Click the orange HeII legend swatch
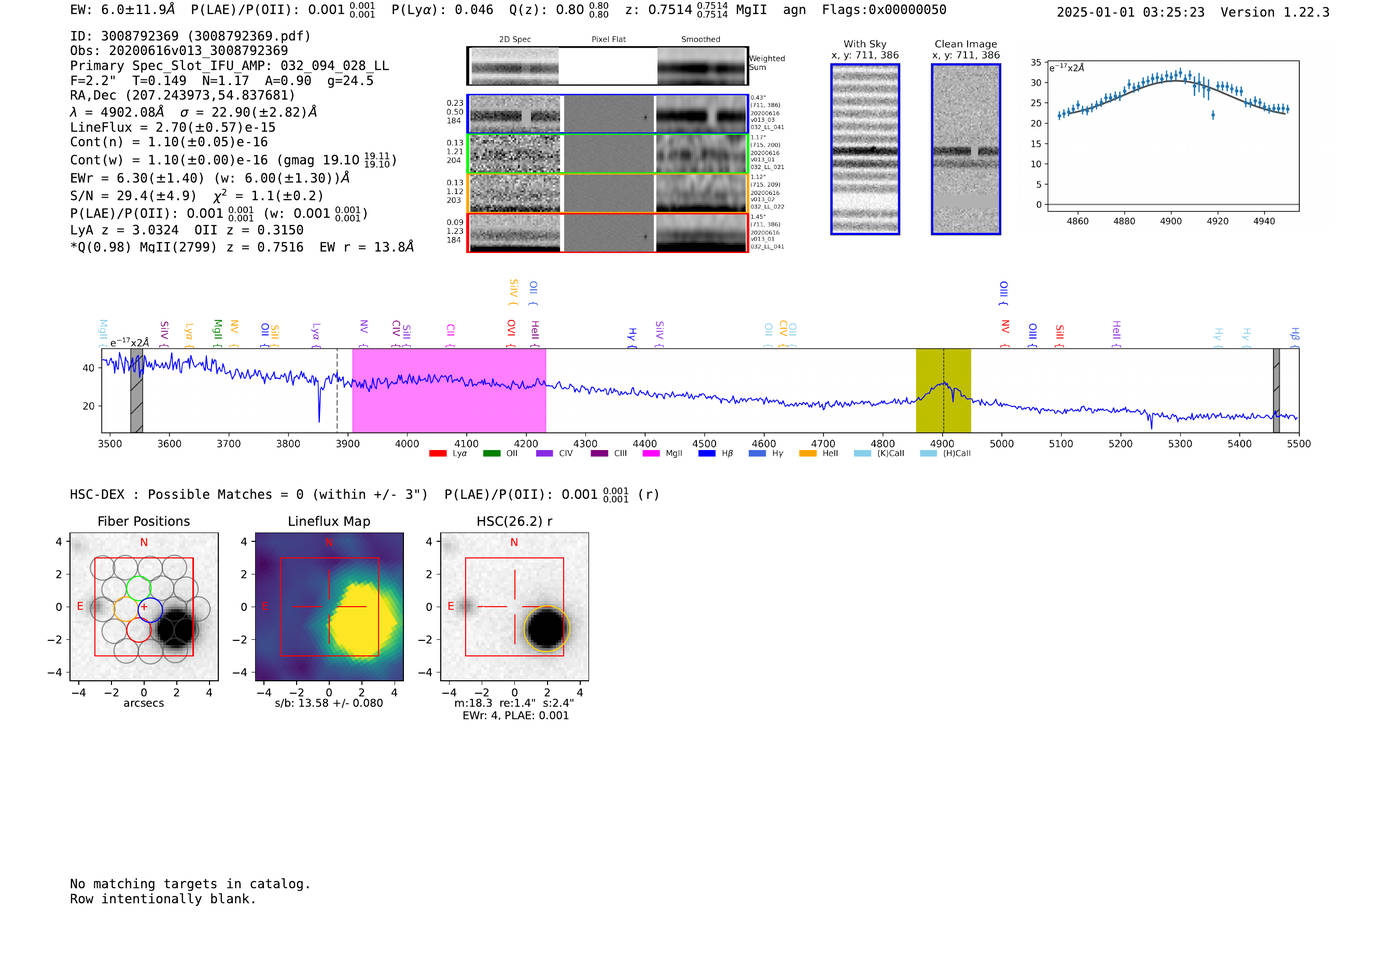This screenshot has height=953, width=1400. pos(808,454)
